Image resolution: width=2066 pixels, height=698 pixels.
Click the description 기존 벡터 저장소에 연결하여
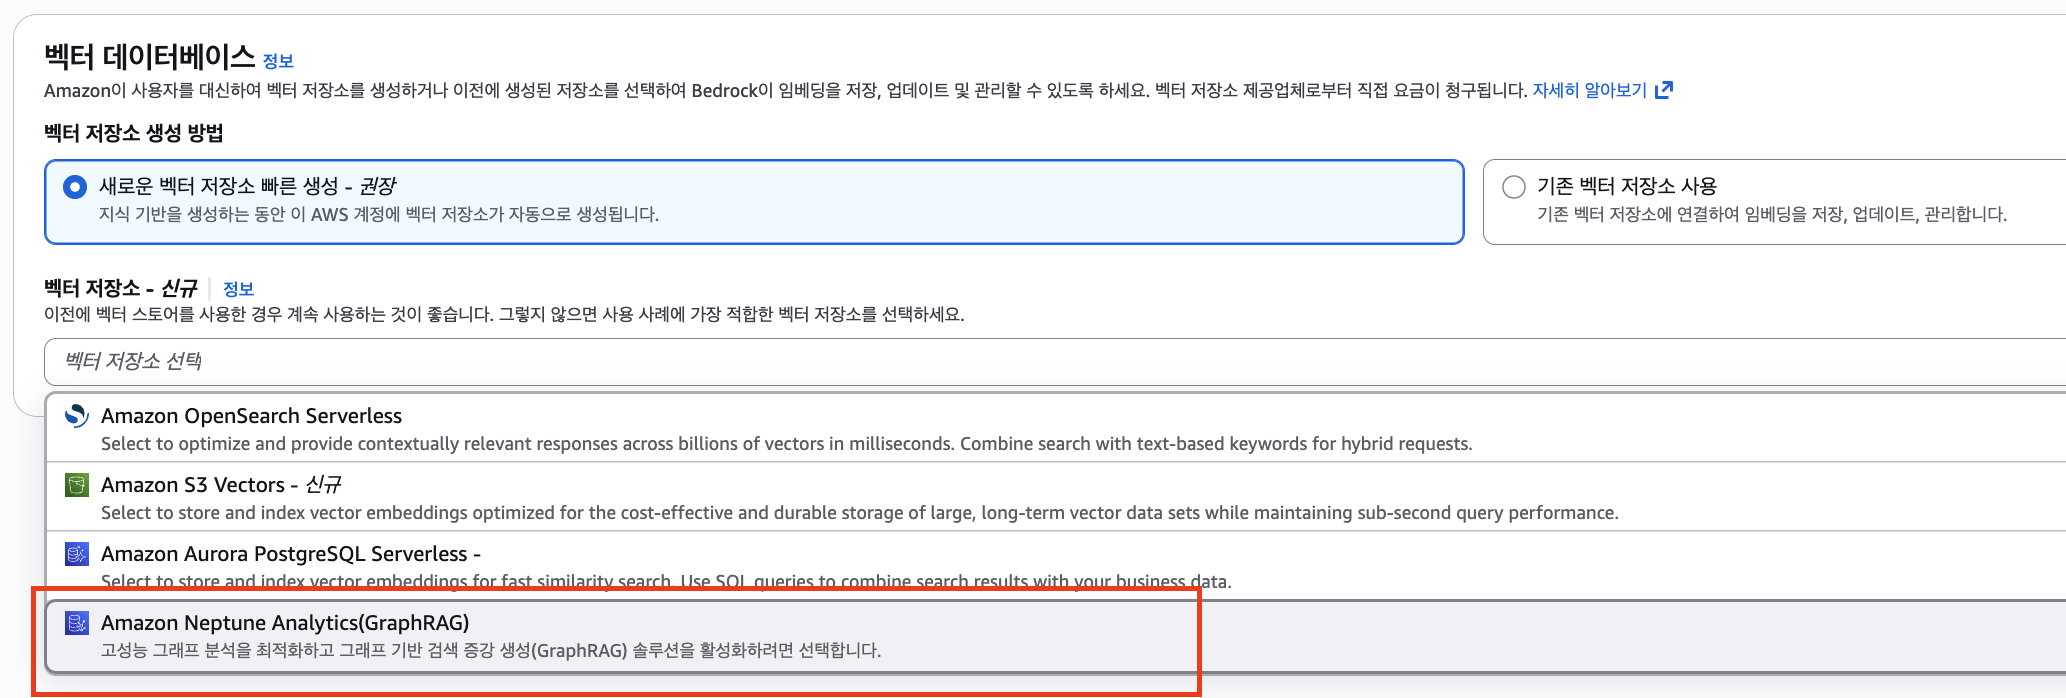coord(1772,214)
